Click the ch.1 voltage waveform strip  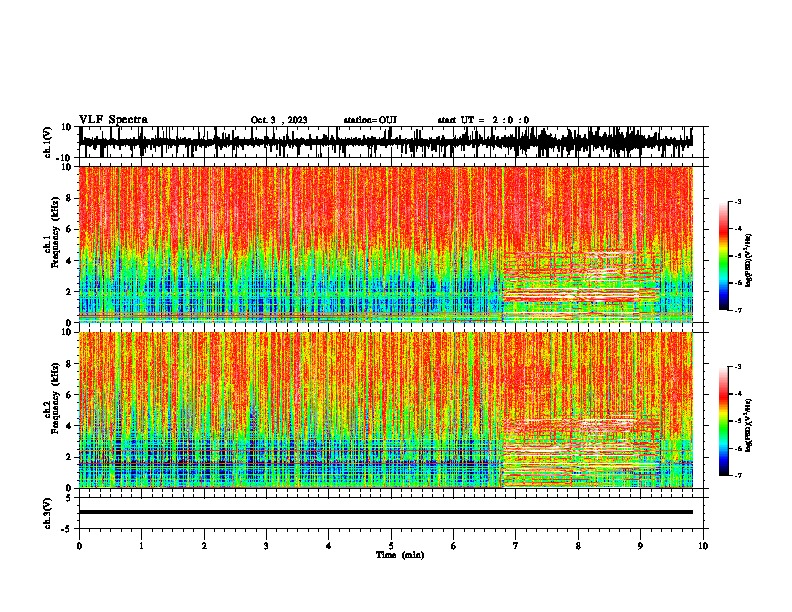click(x=386, y=142)
